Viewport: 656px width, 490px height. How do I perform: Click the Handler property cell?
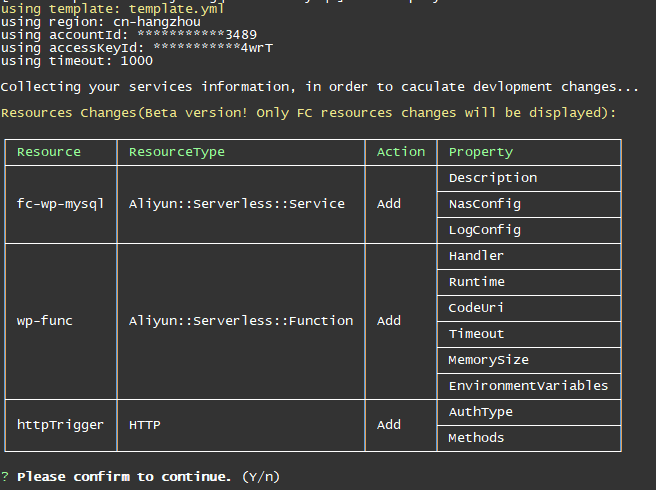pyautogui.click(x=477, y=256)
